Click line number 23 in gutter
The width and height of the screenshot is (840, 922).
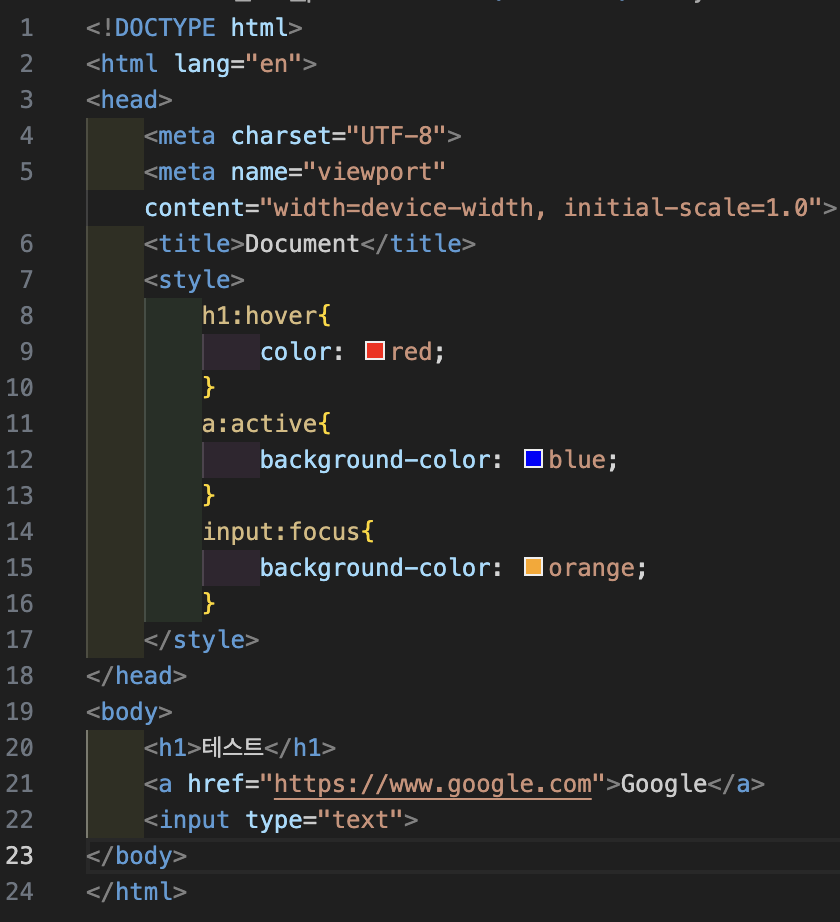point(19,856)
